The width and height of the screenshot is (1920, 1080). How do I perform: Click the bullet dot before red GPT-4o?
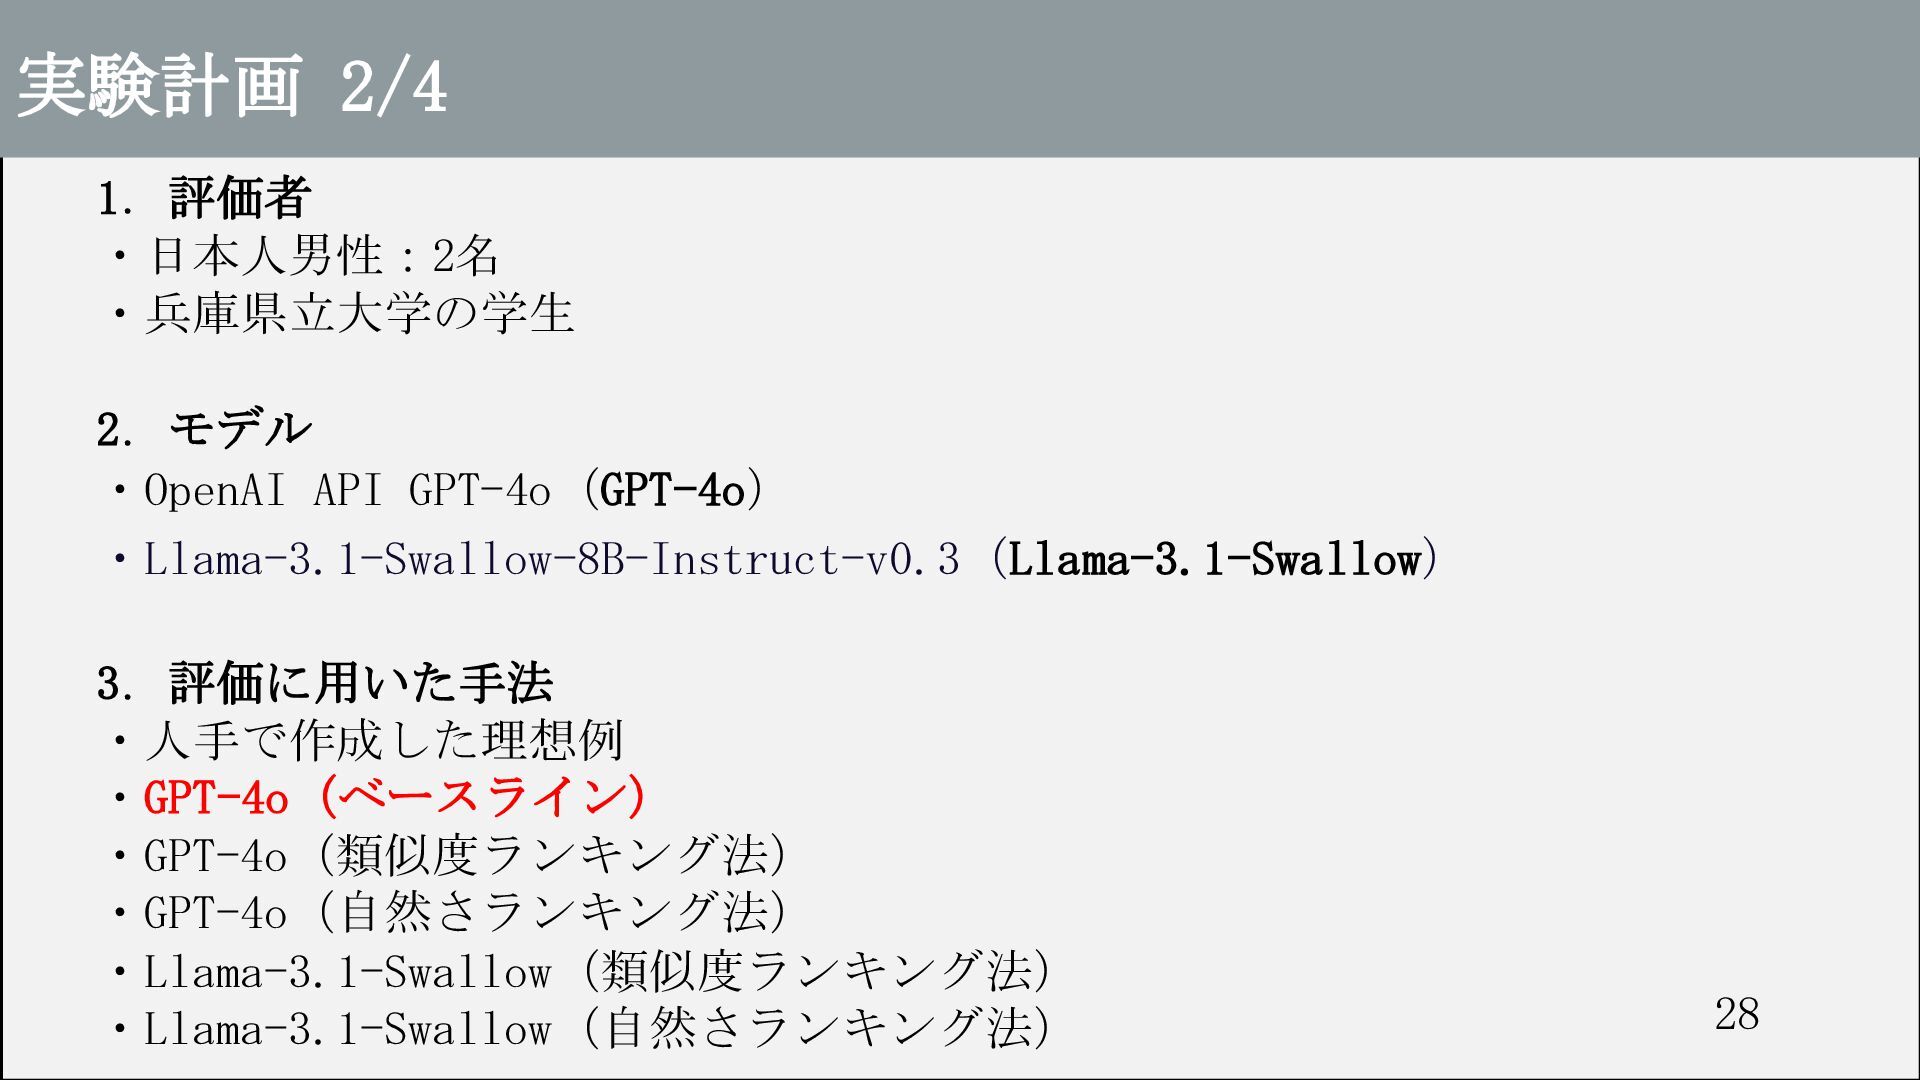coord(120,799)
